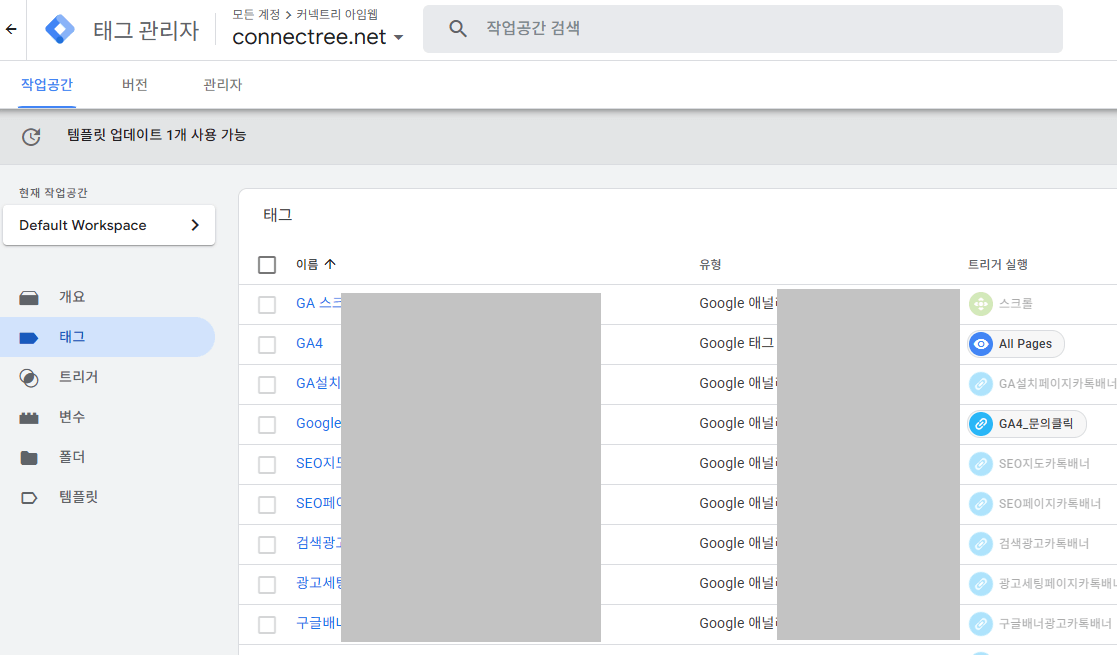
Task: Check the Google tag row checkbox
Action: (266, 424)
